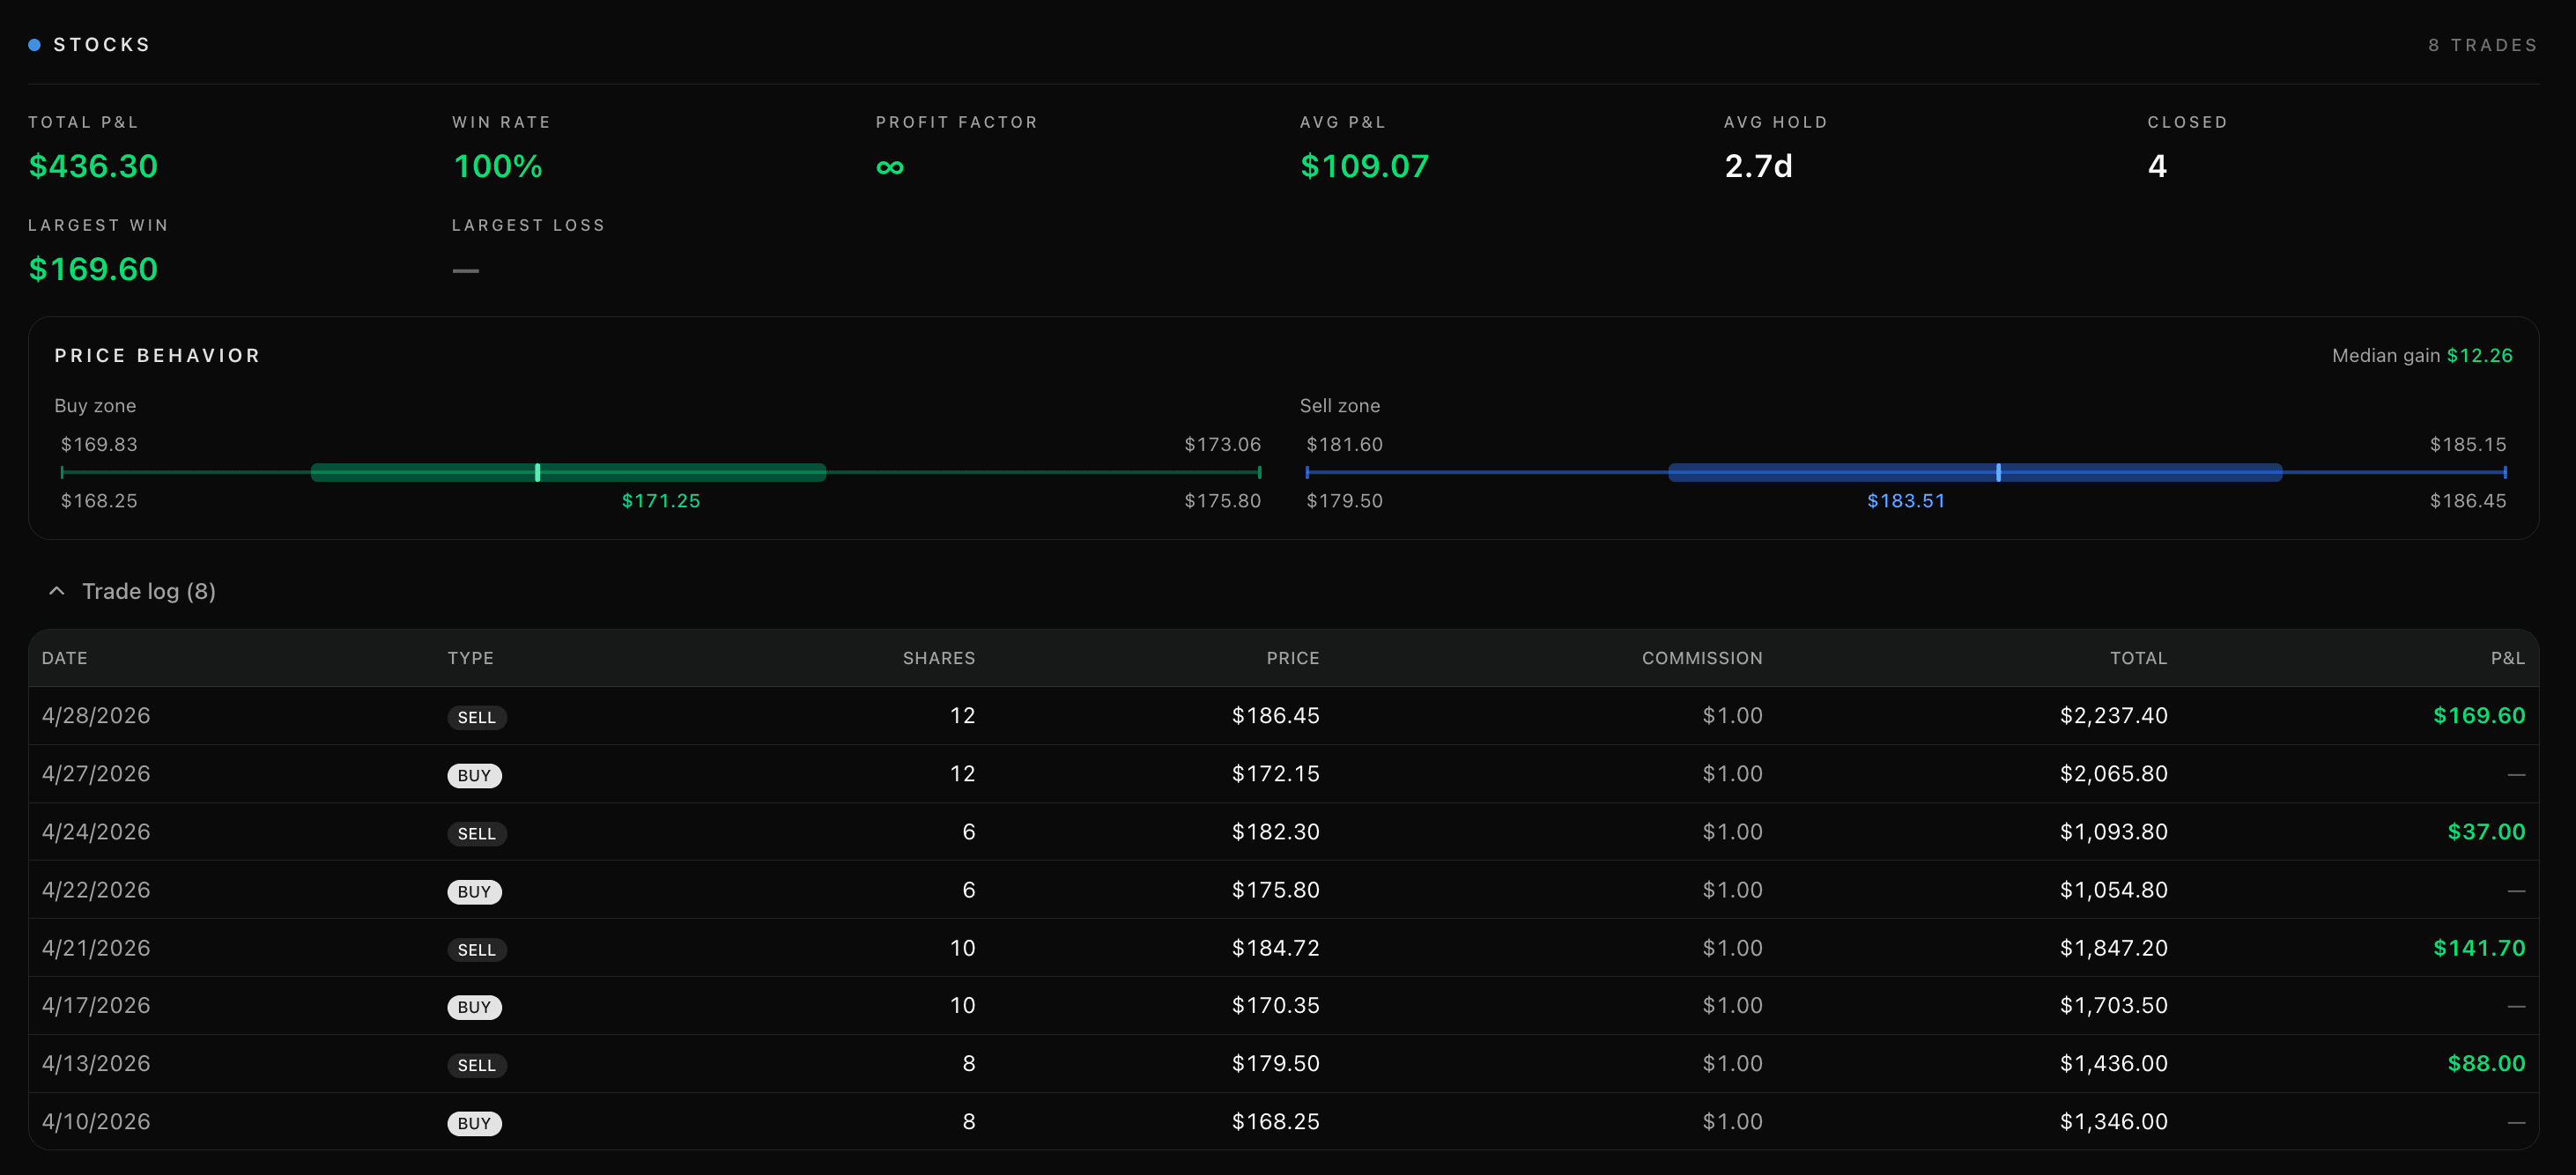Image resolution: width=2576 pixels, height=1175 pixels.
Task: Collapse the Trade log chevron
Action: (57, 591)
